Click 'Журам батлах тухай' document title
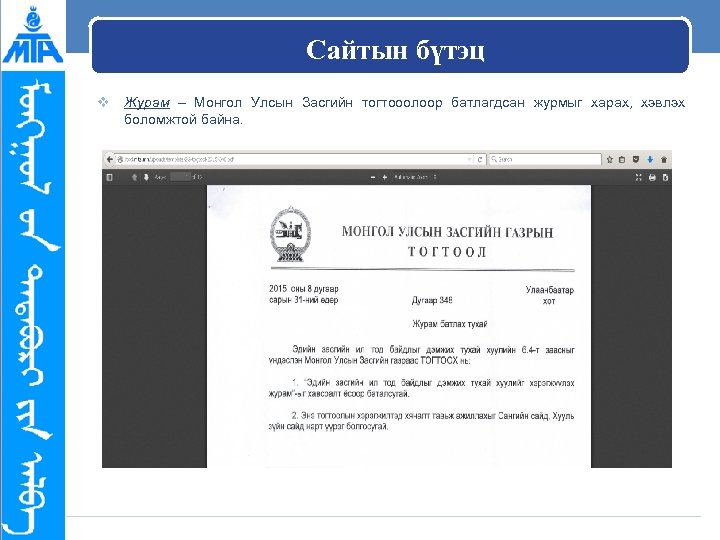The height and width of the screenshot is (540, 720). [x=450, y=324]
